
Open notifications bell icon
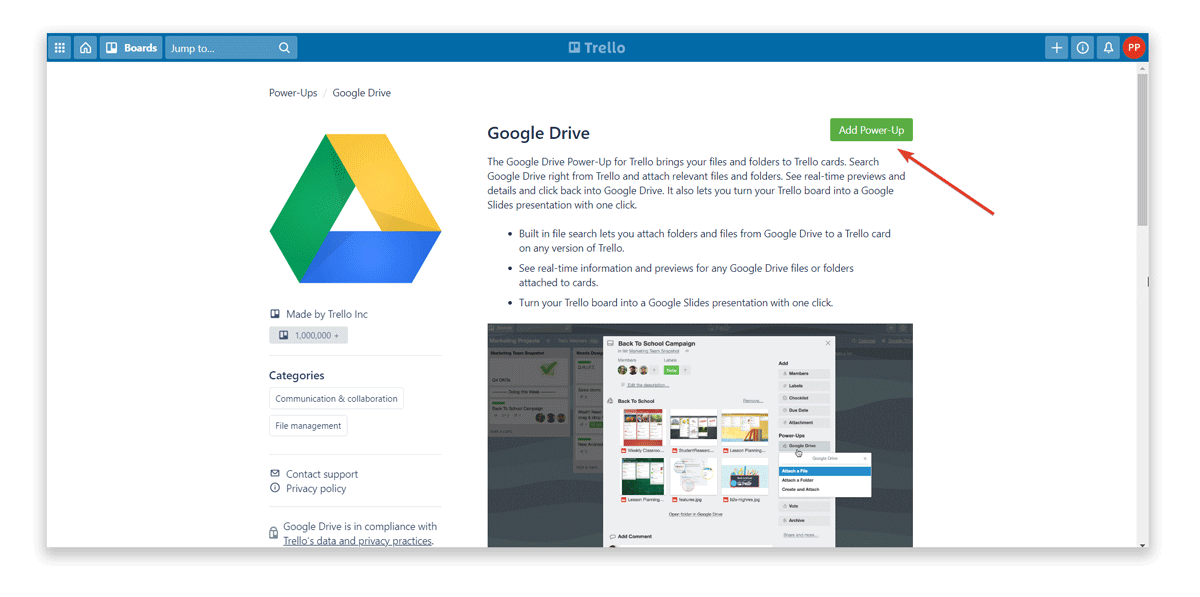pyautogui.click(x=1108, y=47)
